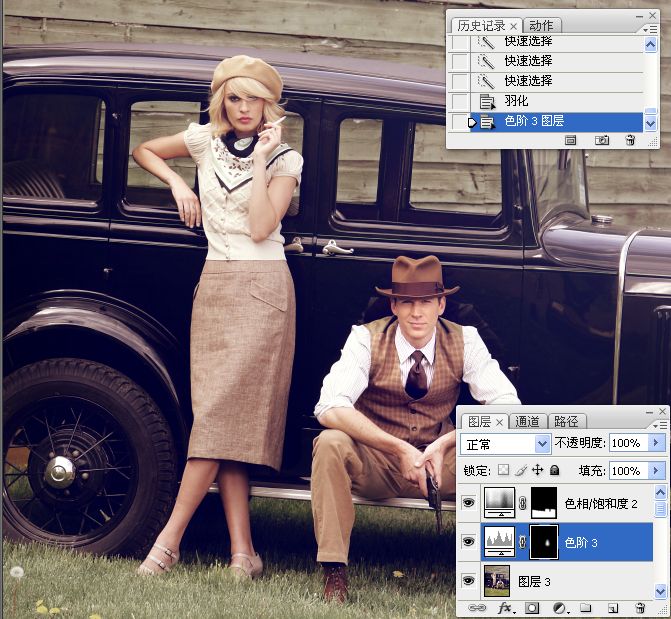The width and height of the screenshot is (671, 619).
Task: Close the 图层 tab
Action: click(x=499, y=423)
